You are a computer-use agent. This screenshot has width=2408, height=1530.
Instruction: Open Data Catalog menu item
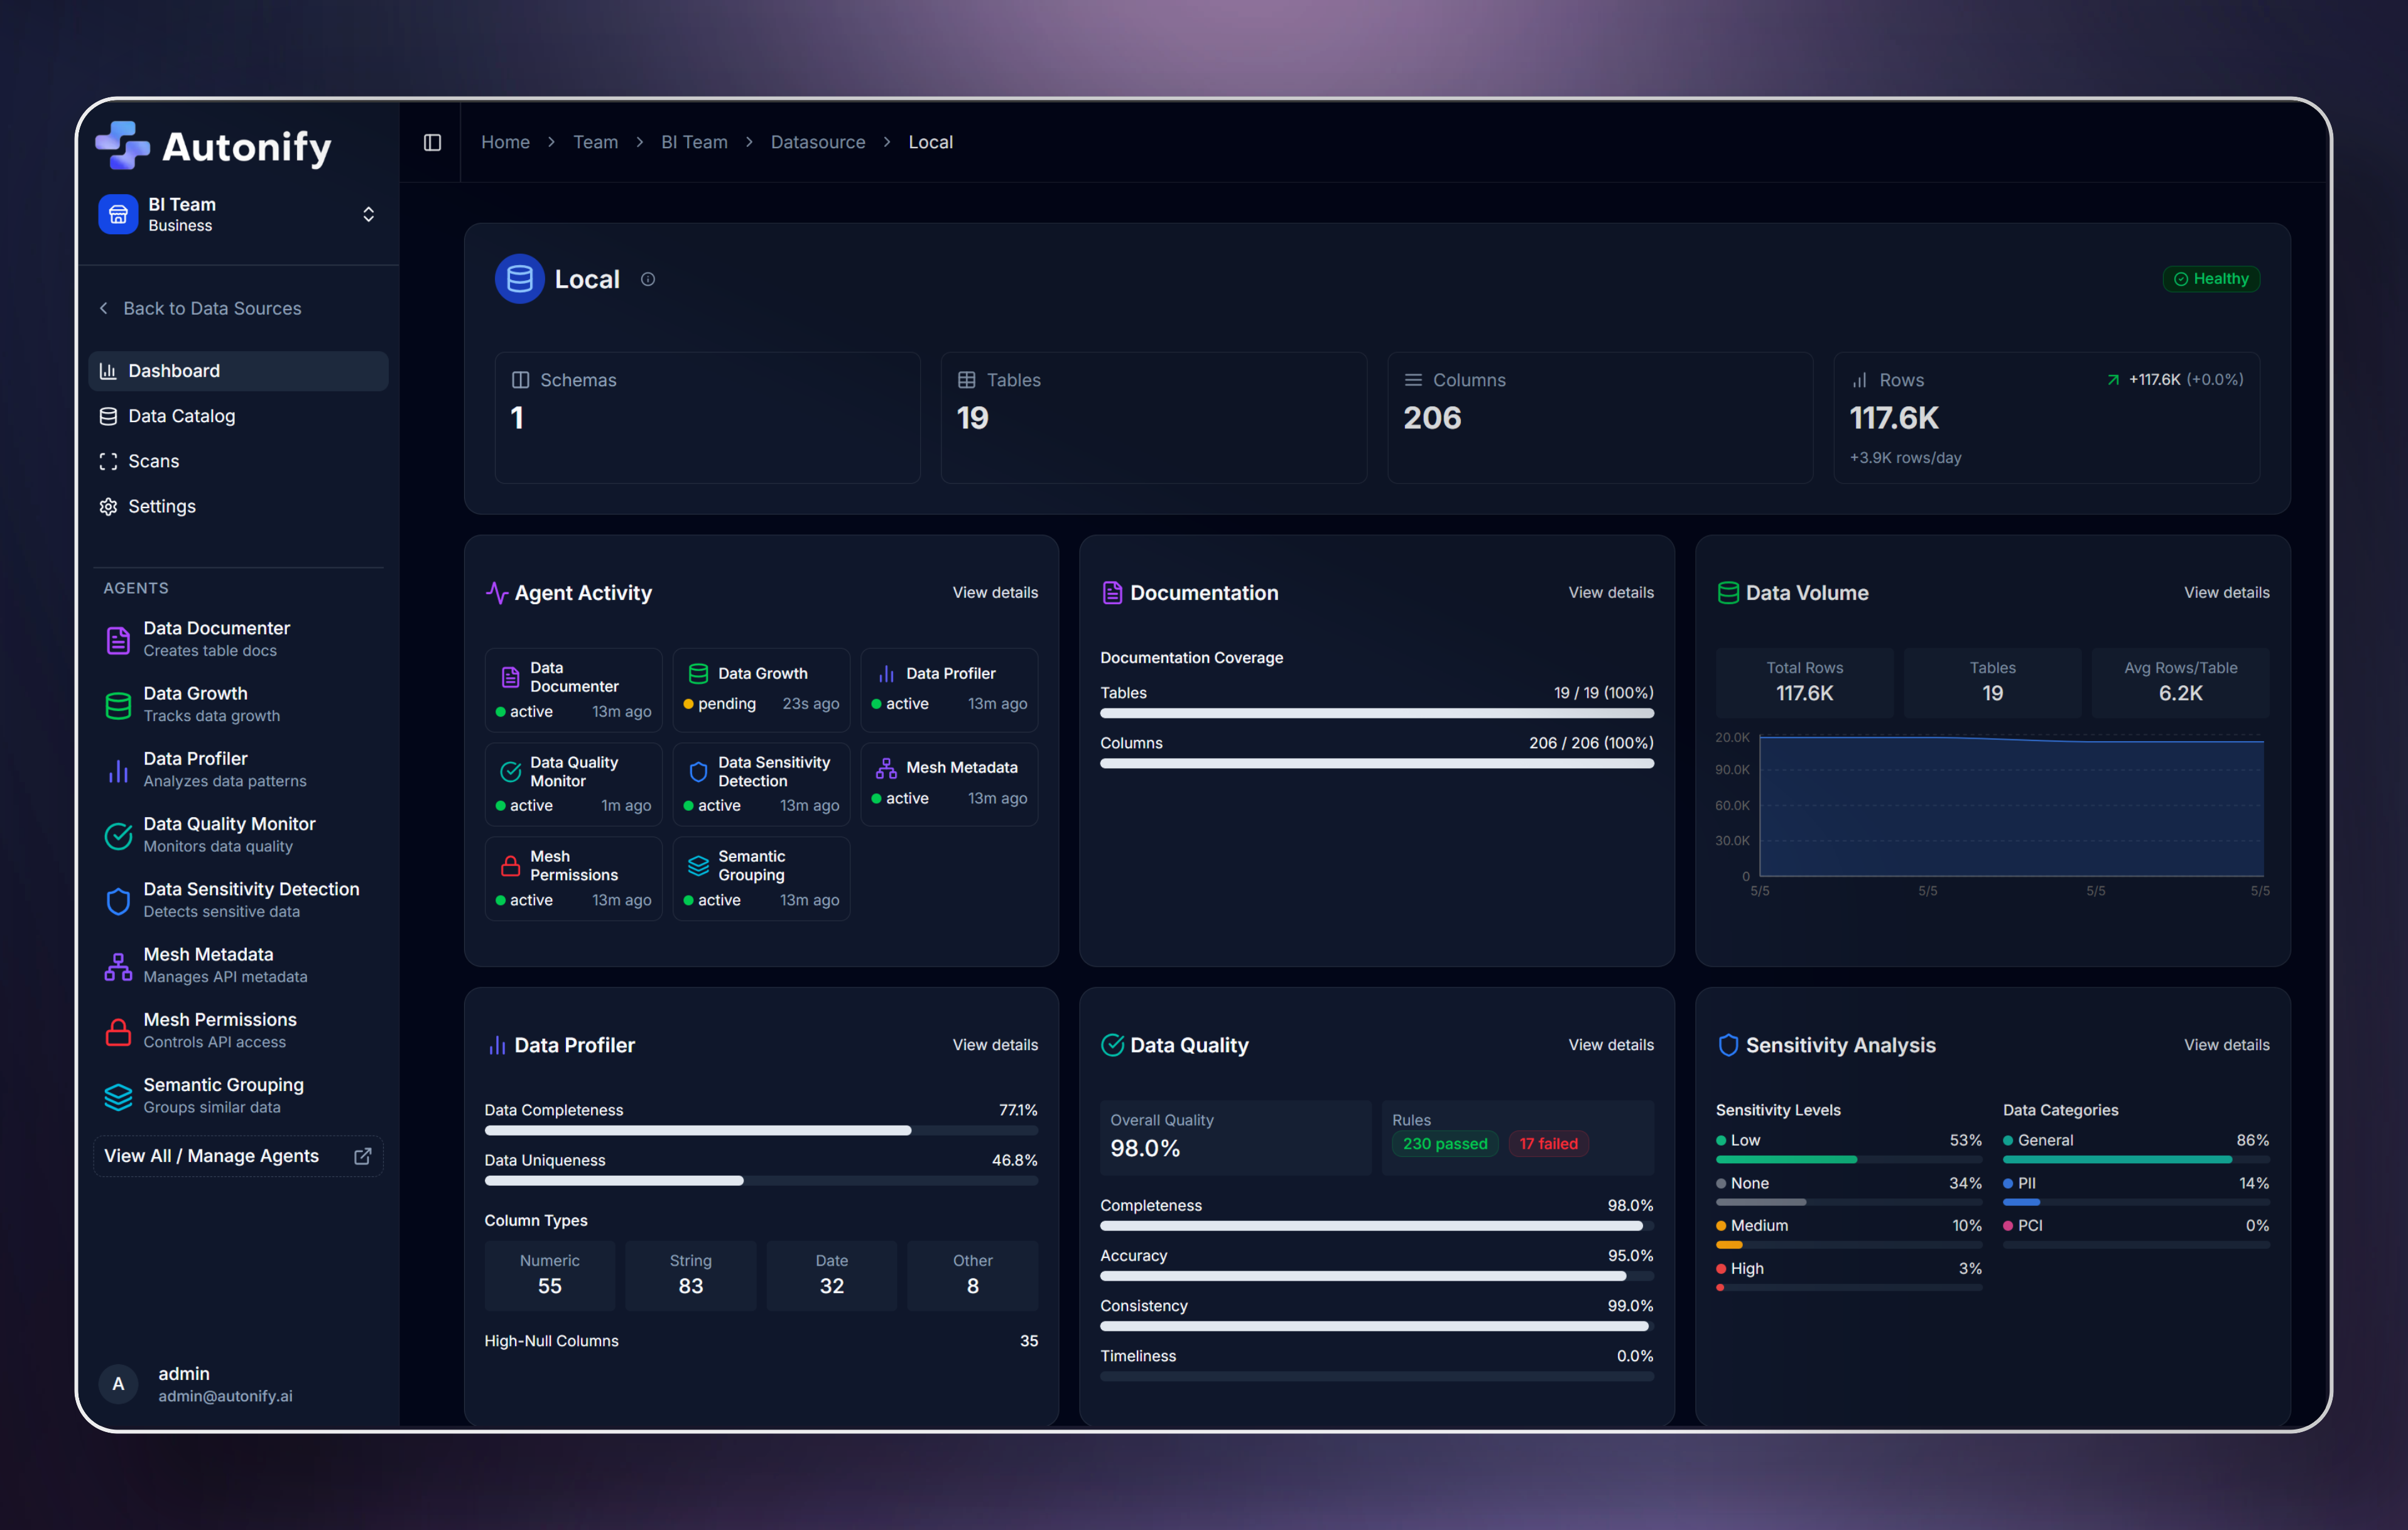pos(181,416)
